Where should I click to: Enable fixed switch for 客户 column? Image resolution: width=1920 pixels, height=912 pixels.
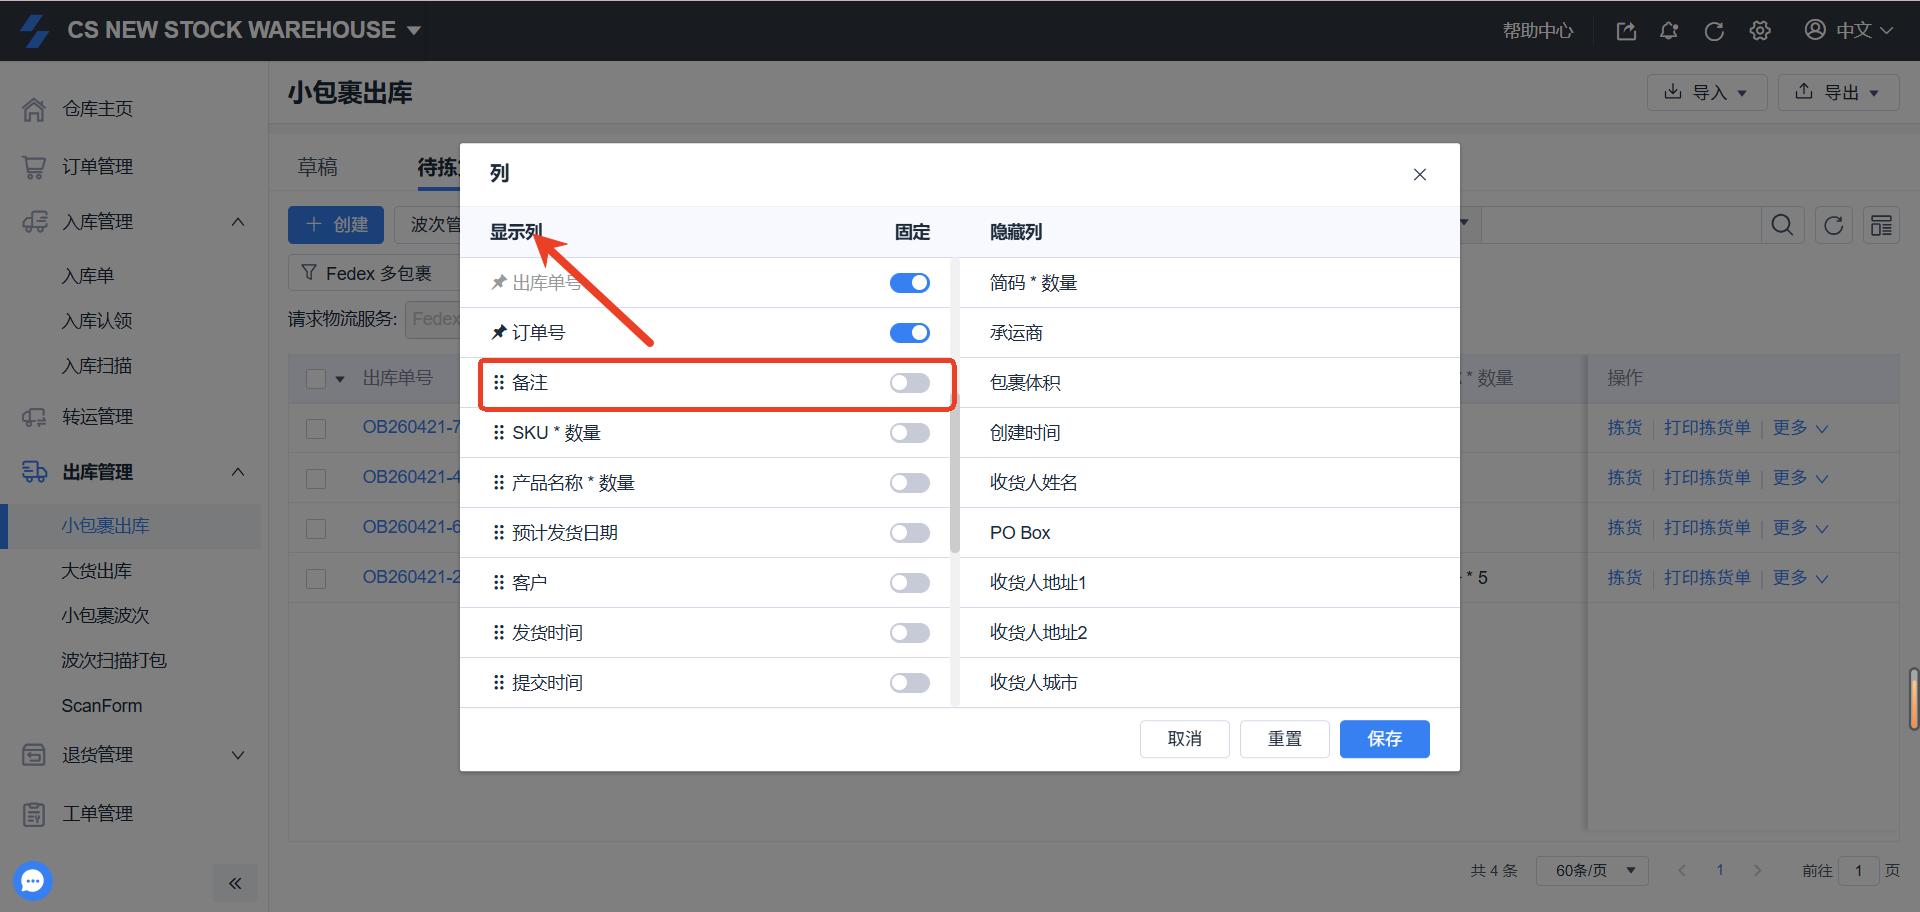[909, 583]
